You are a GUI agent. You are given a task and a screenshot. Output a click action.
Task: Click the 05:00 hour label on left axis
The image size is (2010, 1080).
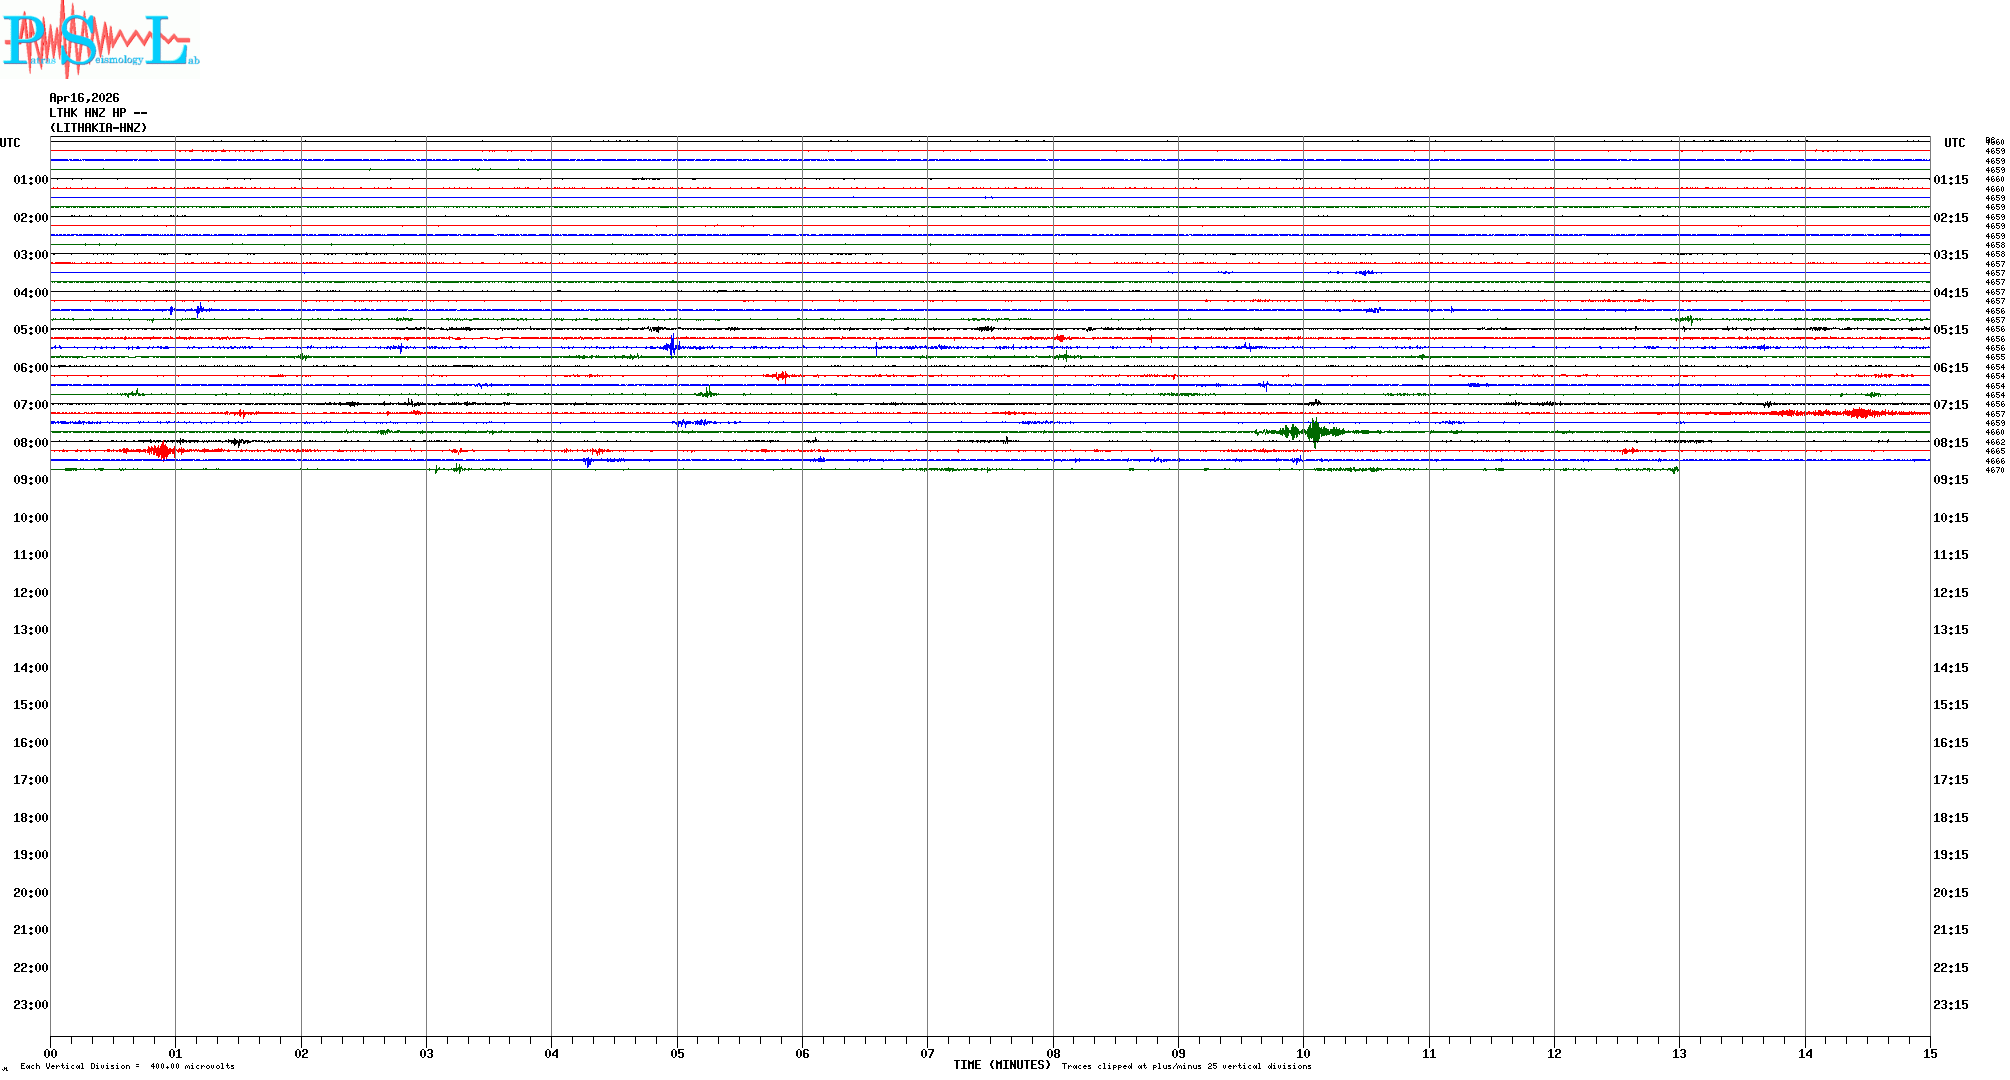tap(30, 330)
